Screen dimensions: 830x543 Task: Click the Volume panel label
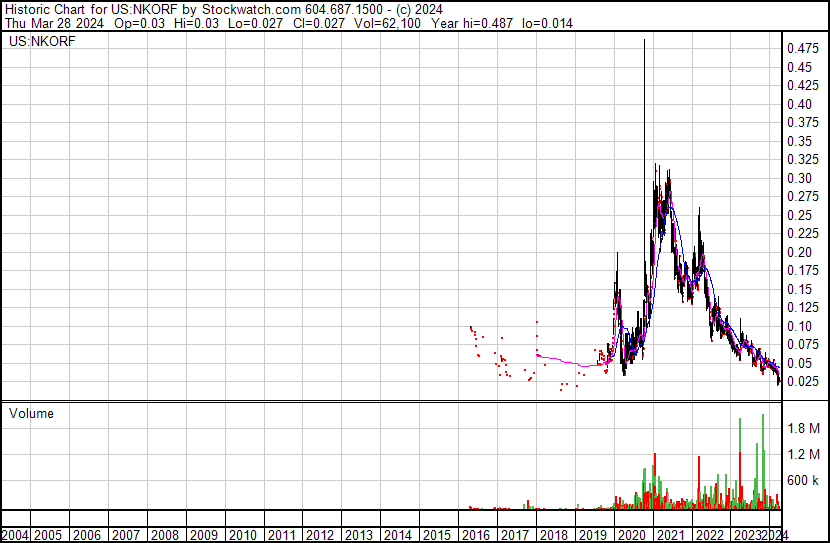31,413
